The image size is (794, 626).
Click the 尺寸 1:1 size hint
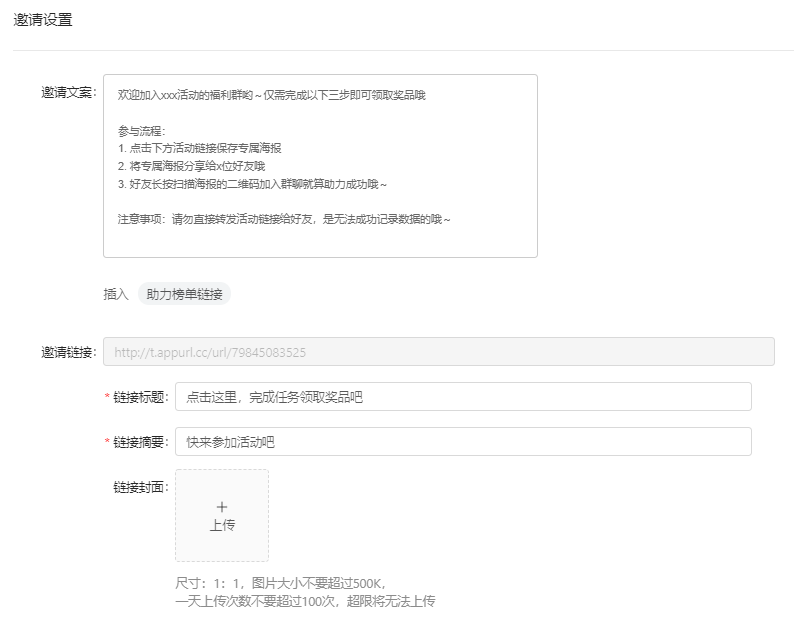click(x=281, y=583)
